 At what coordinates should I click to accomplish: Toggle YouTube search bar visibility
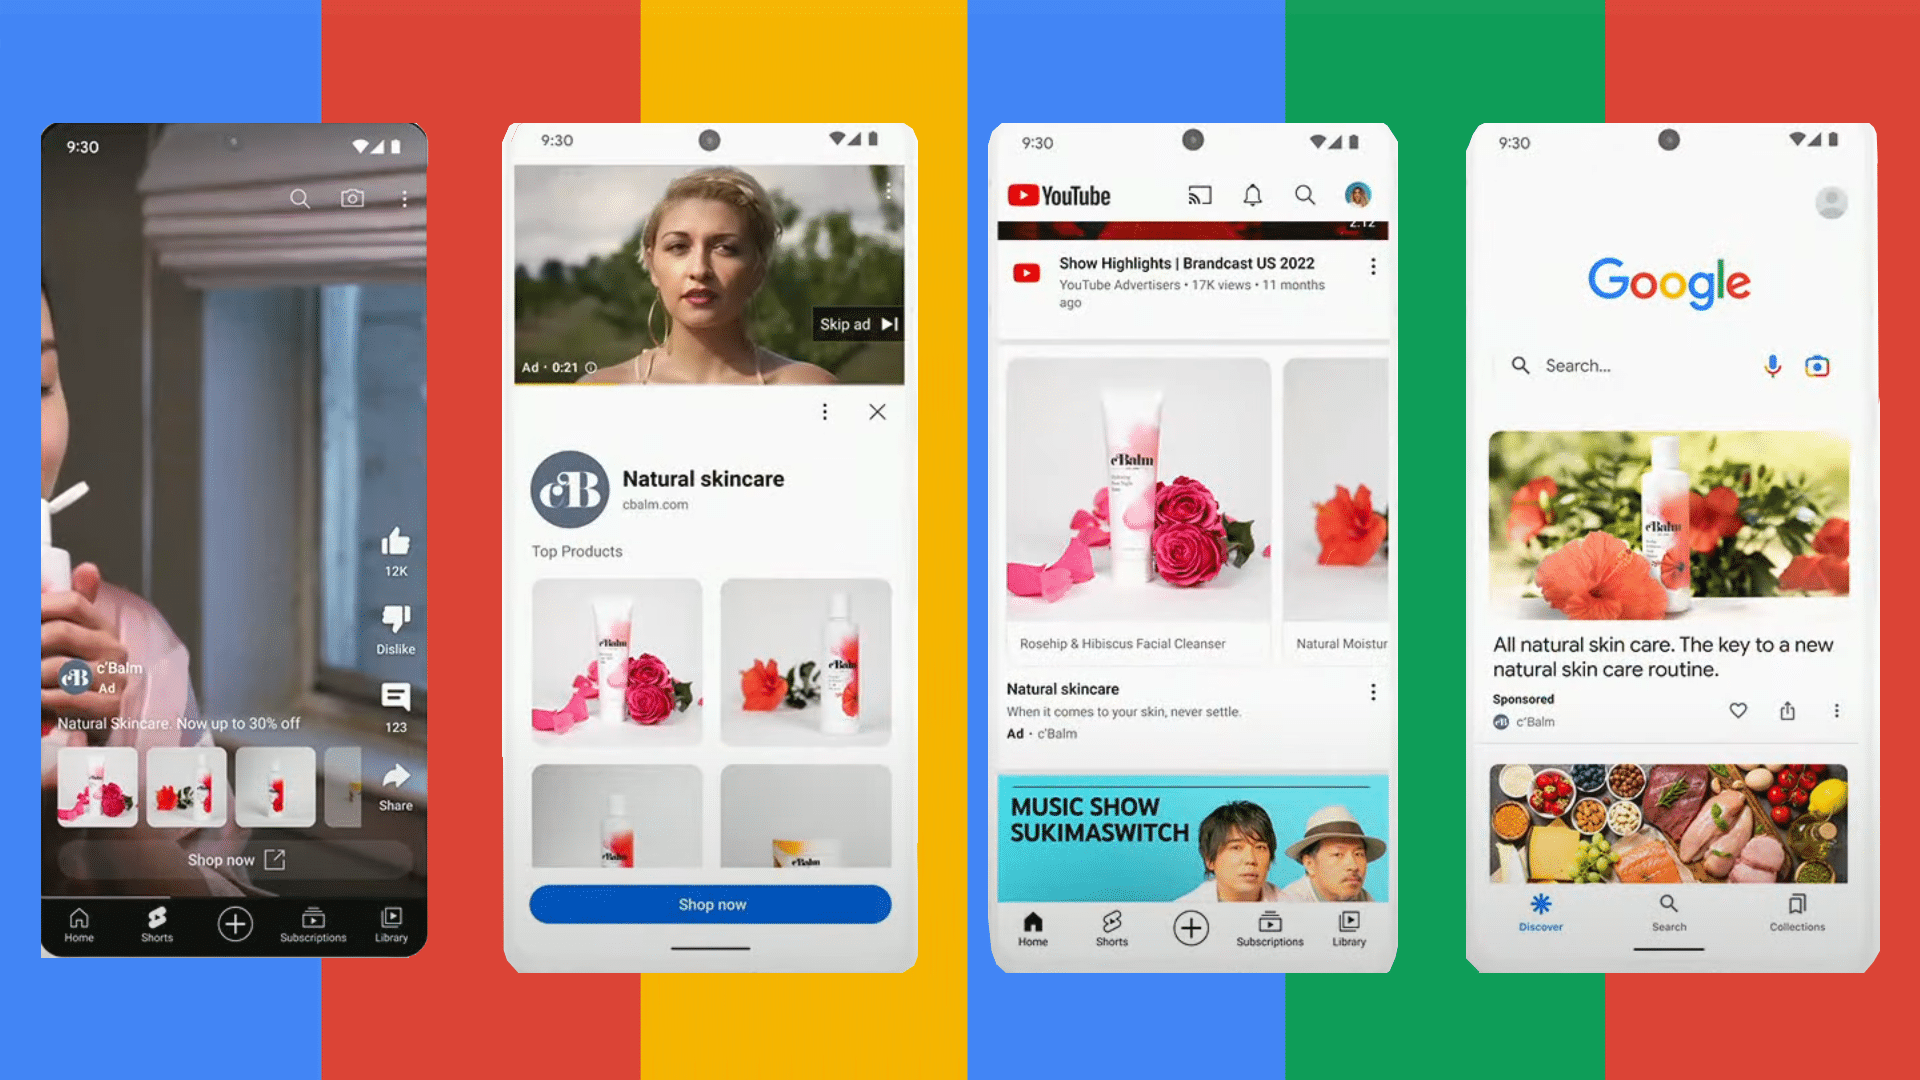[1304, 195]
